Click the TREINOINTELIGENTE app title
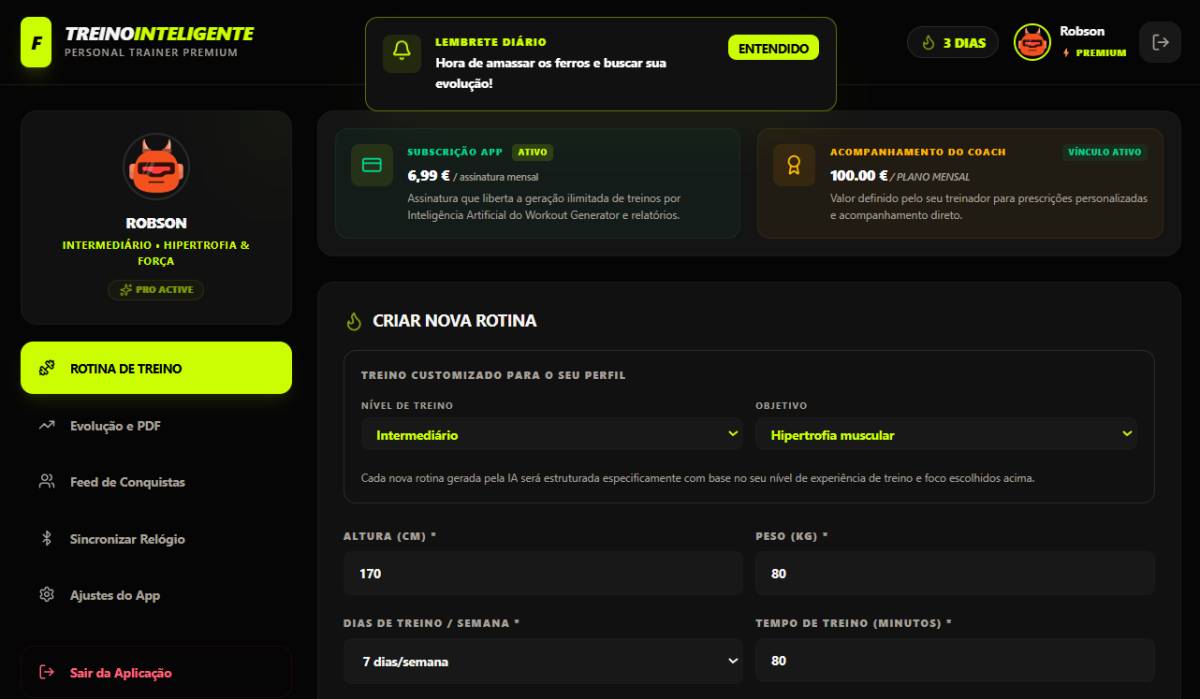This screenshot has height=699, width=1200. click(x=159, y=34)
